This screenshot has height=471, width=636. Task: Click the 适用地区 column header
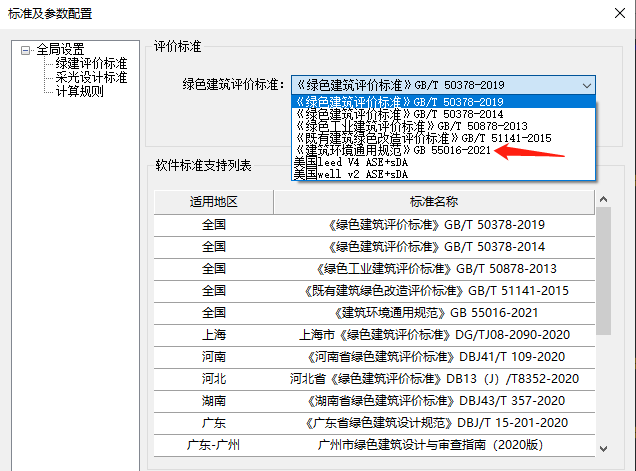[214, 202]
